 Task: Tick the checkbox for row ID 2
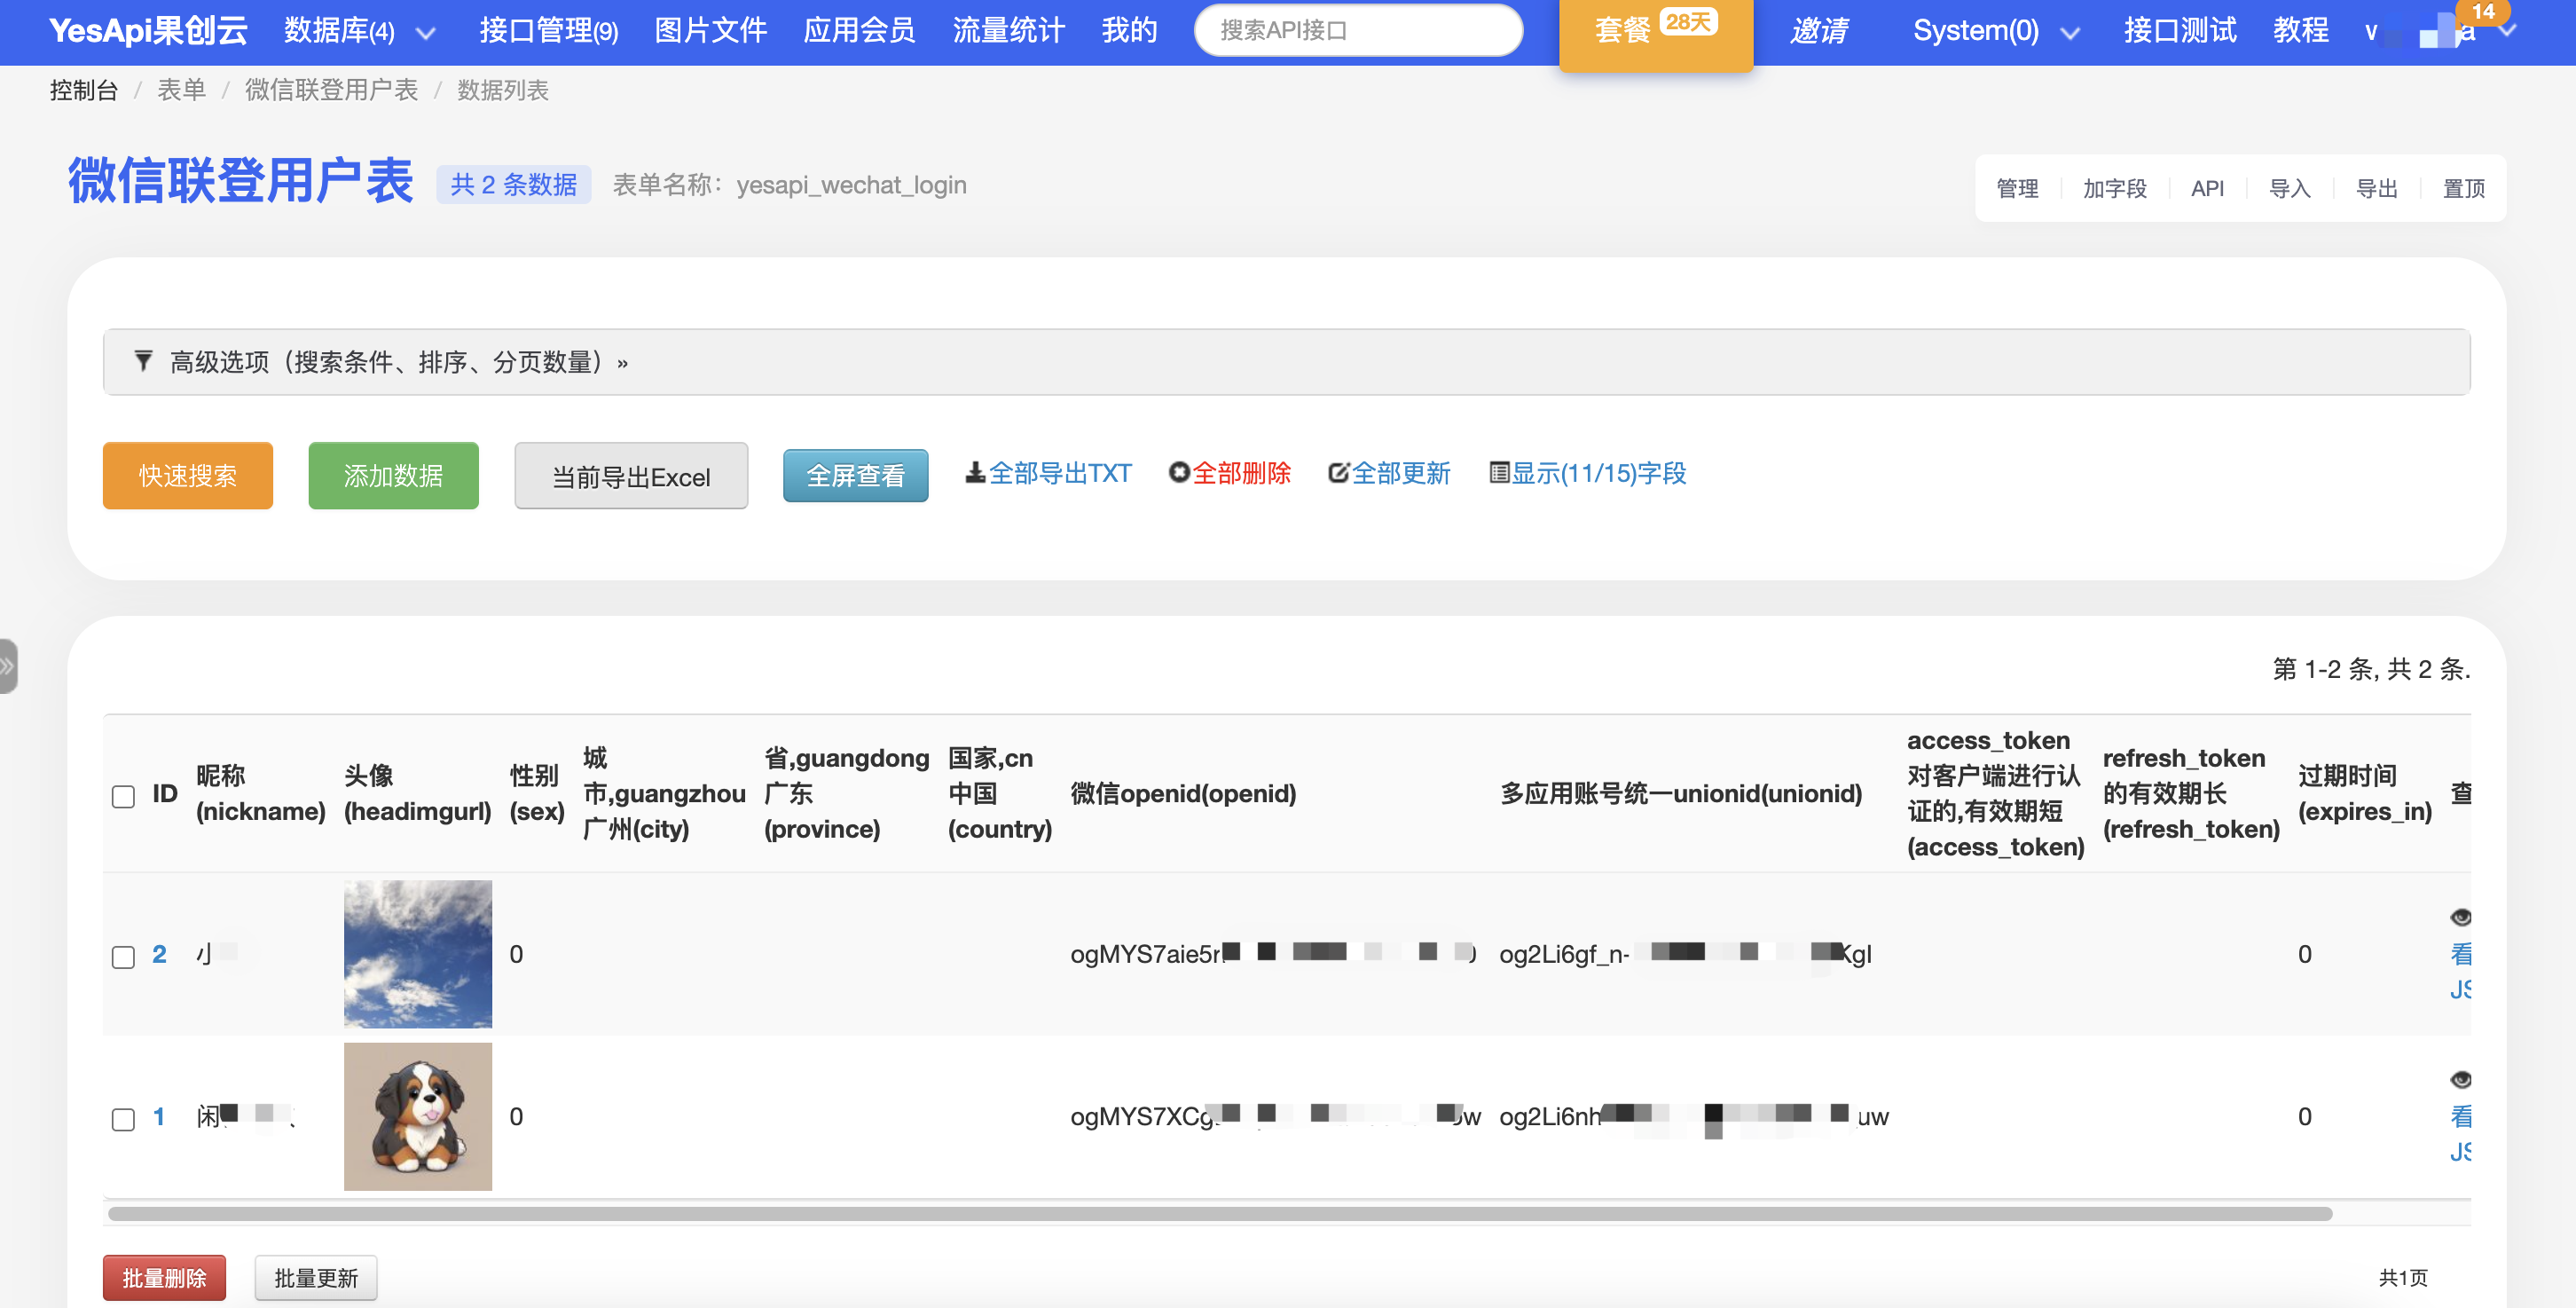pos(123,957)
